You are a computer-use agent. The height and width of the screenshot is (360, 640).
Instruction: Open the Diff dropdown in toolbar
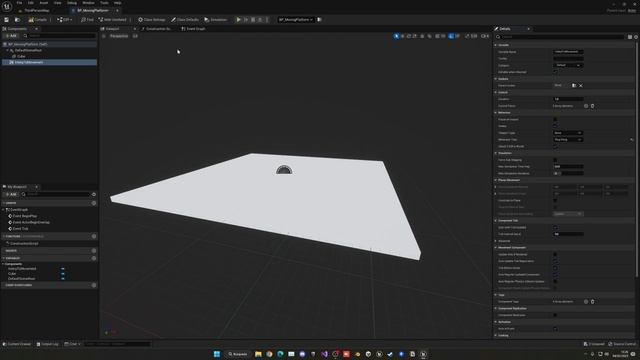64,20
